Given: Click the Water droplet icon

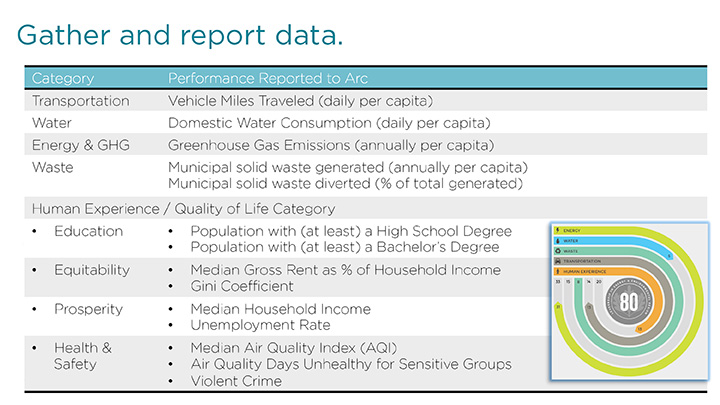Looking at the screenshot, I should point(558,240).
